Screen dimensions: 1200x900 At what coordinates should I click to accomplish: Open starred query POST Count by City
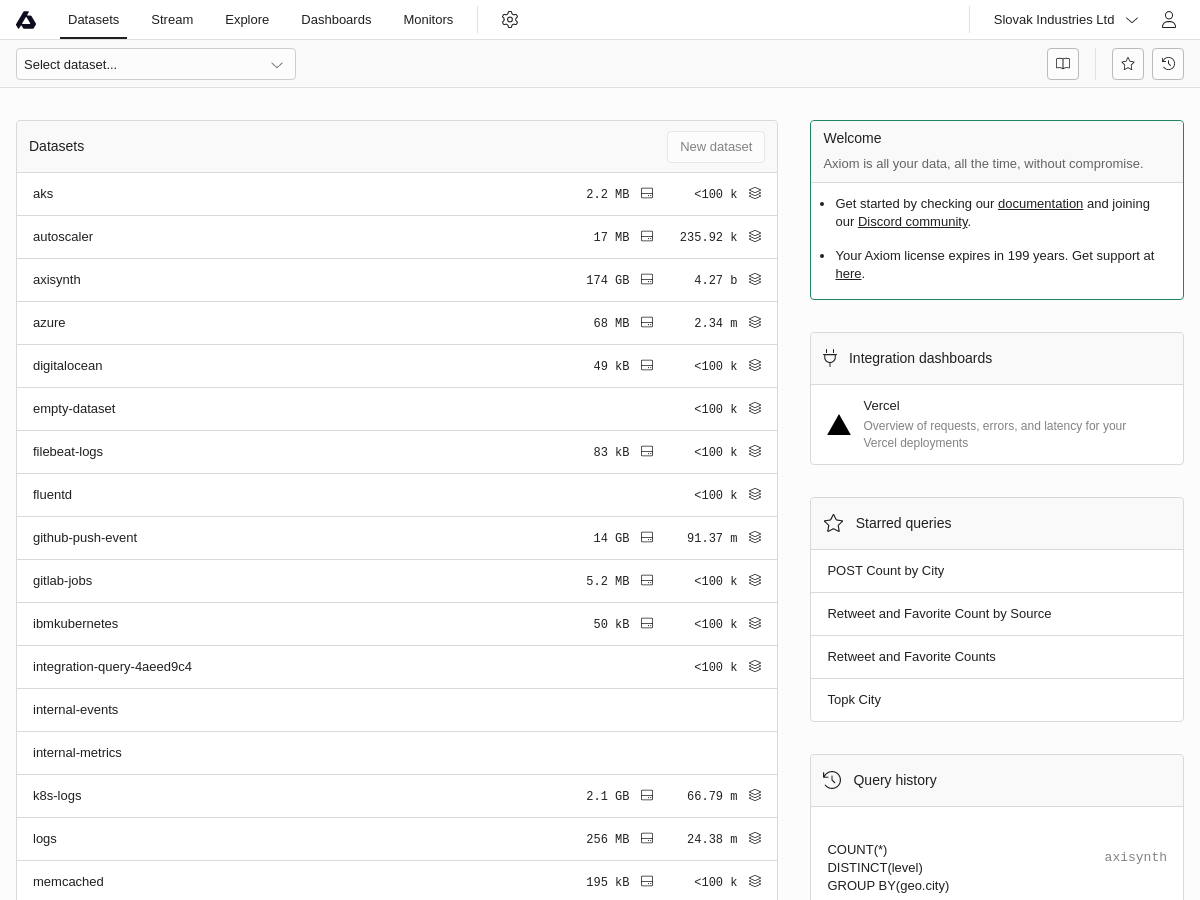886,571
